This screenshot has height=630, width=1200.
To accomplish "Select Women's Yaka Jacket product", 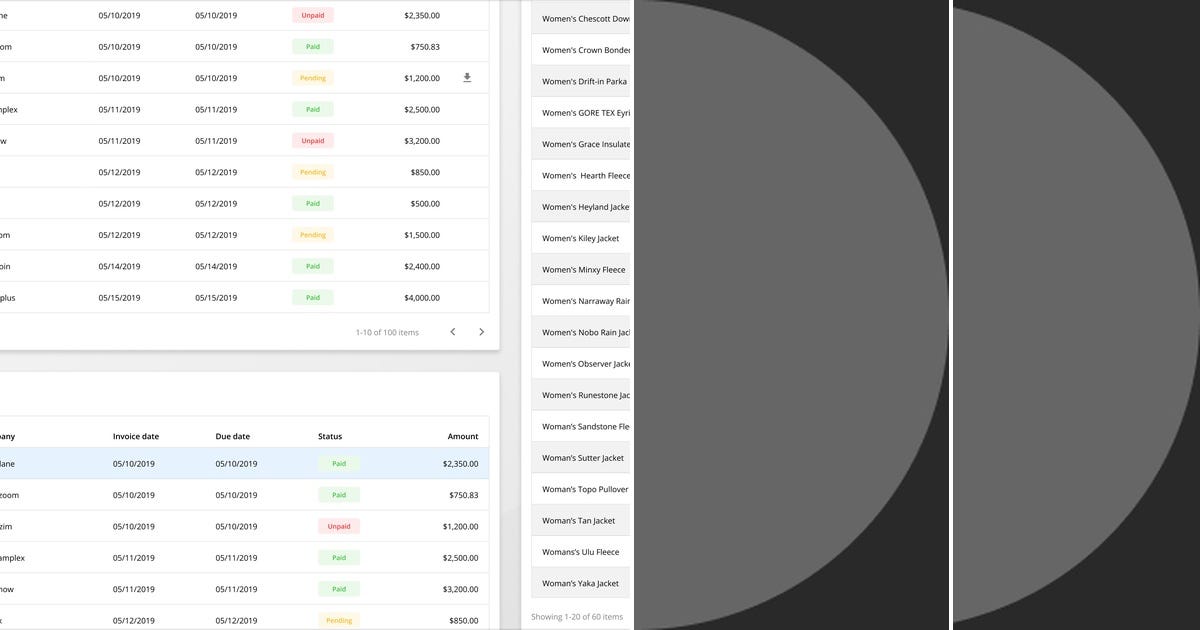I will coord(580,583).
